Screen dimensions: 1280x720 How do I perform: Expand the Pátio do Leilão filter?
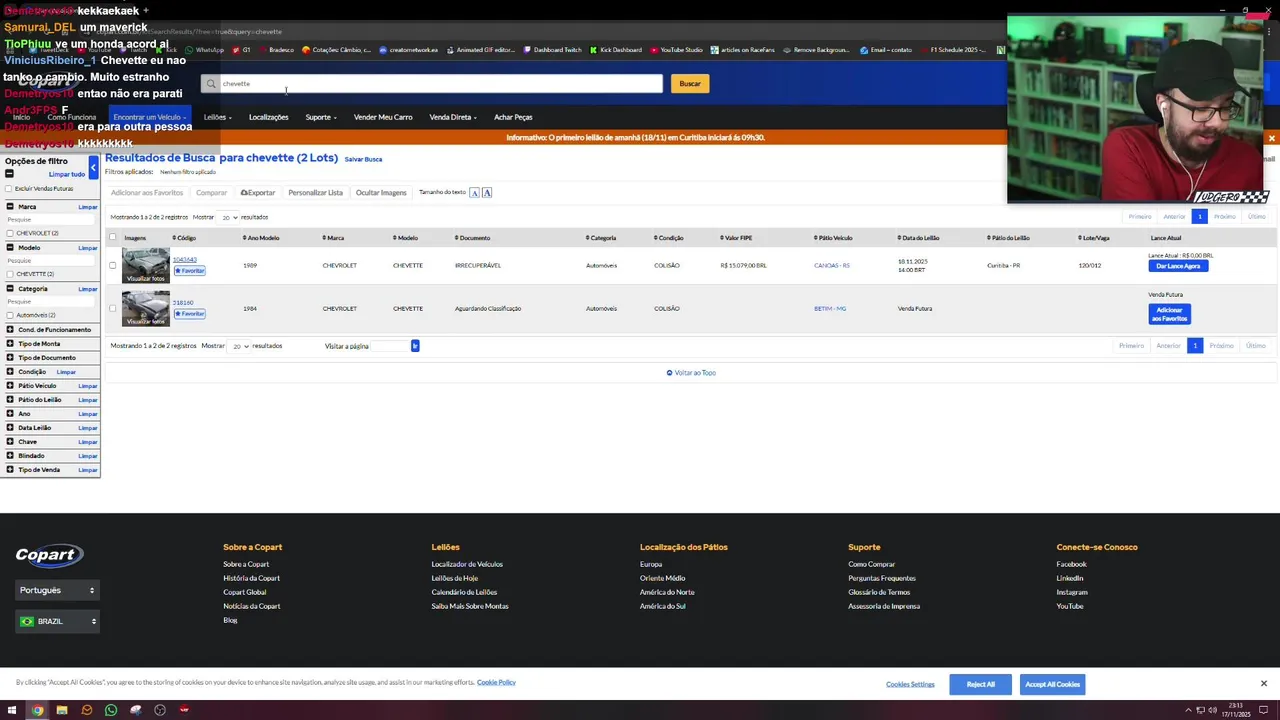coord(10,400)
